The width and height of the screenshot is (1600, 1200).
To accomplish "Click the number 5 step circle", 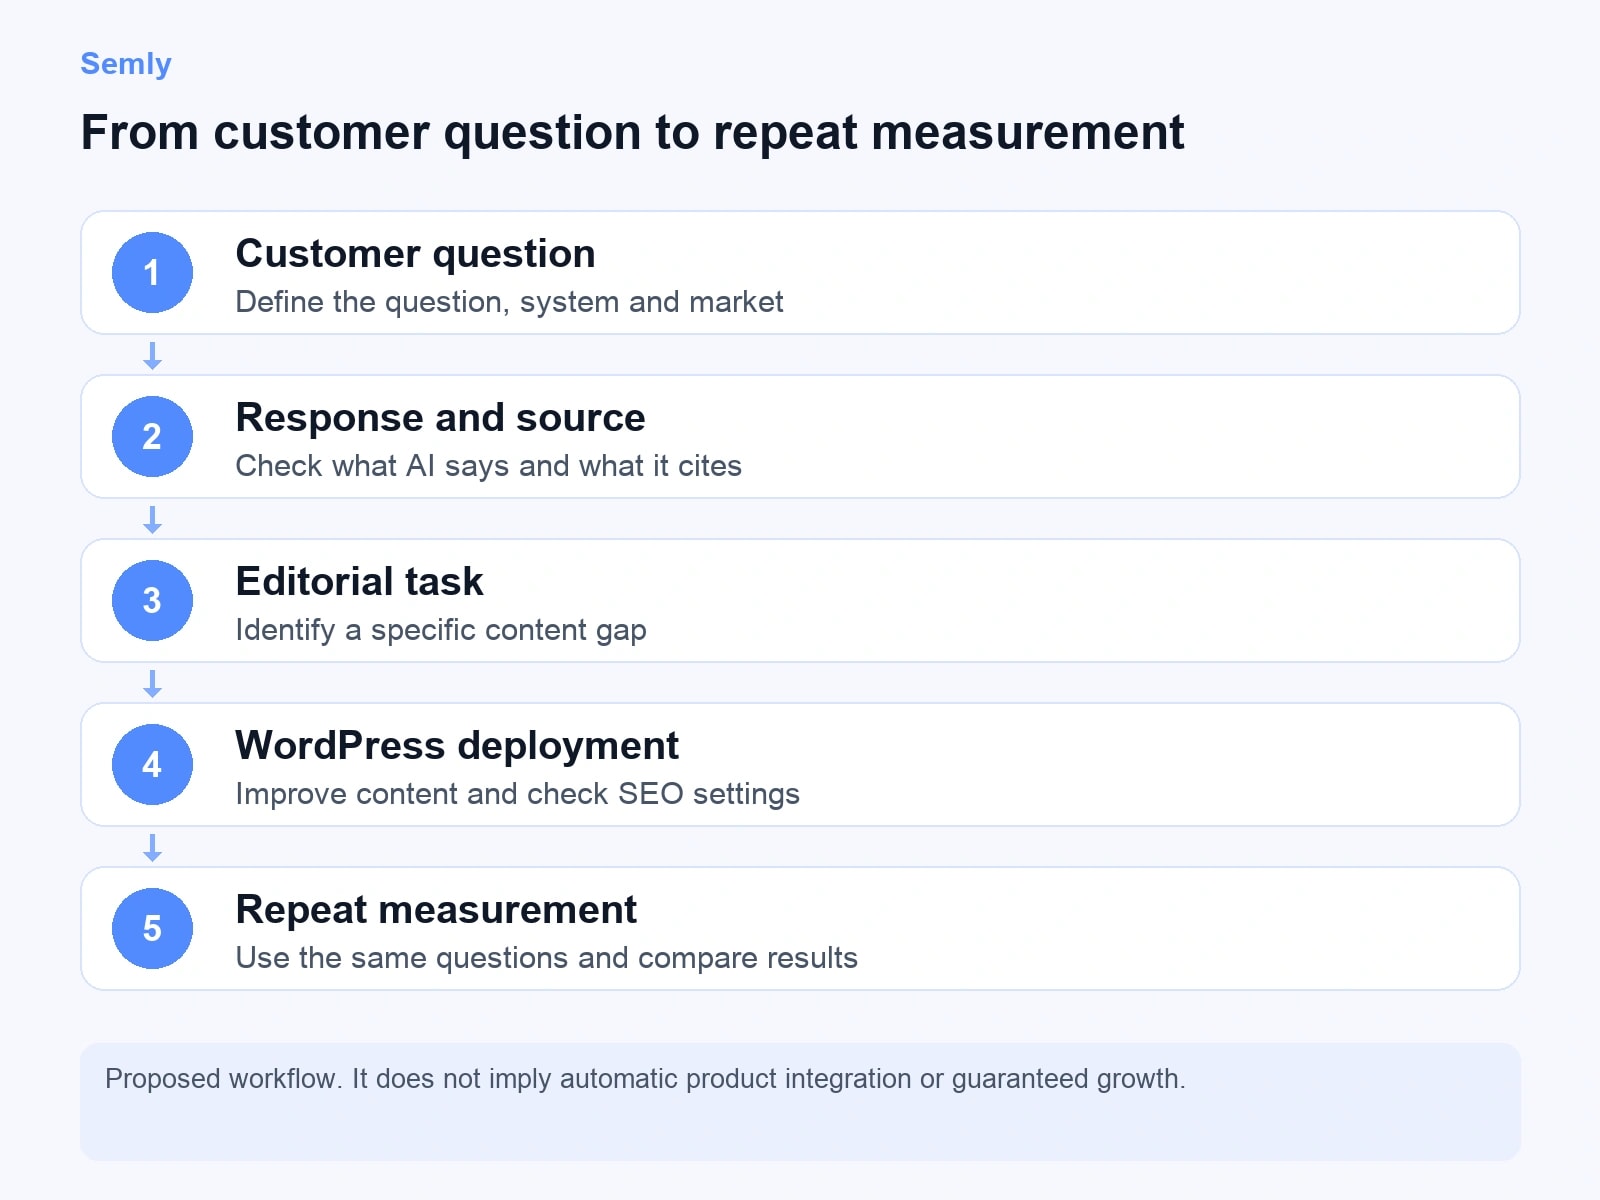I will tap(152, 928).
